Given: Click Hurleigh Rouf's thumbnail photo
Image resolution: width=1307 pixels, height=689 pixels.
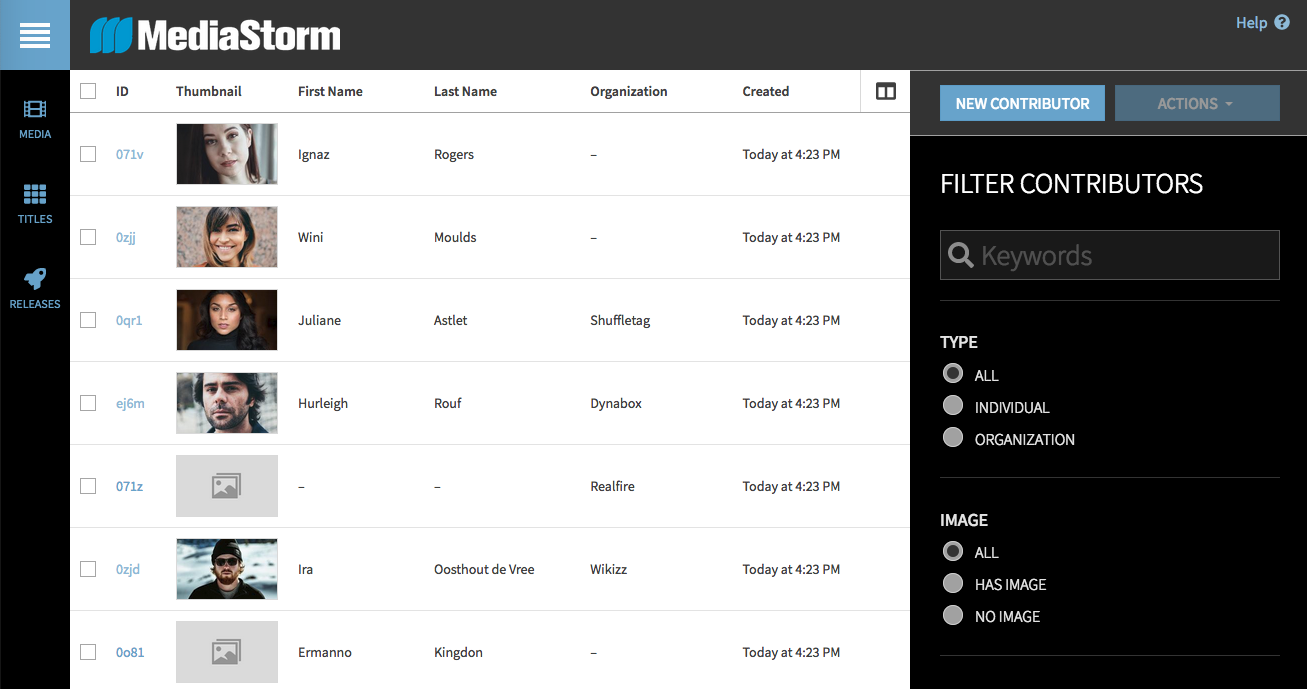Looking at the screenshot, I should pyautogui.click(x=227, y=403).
